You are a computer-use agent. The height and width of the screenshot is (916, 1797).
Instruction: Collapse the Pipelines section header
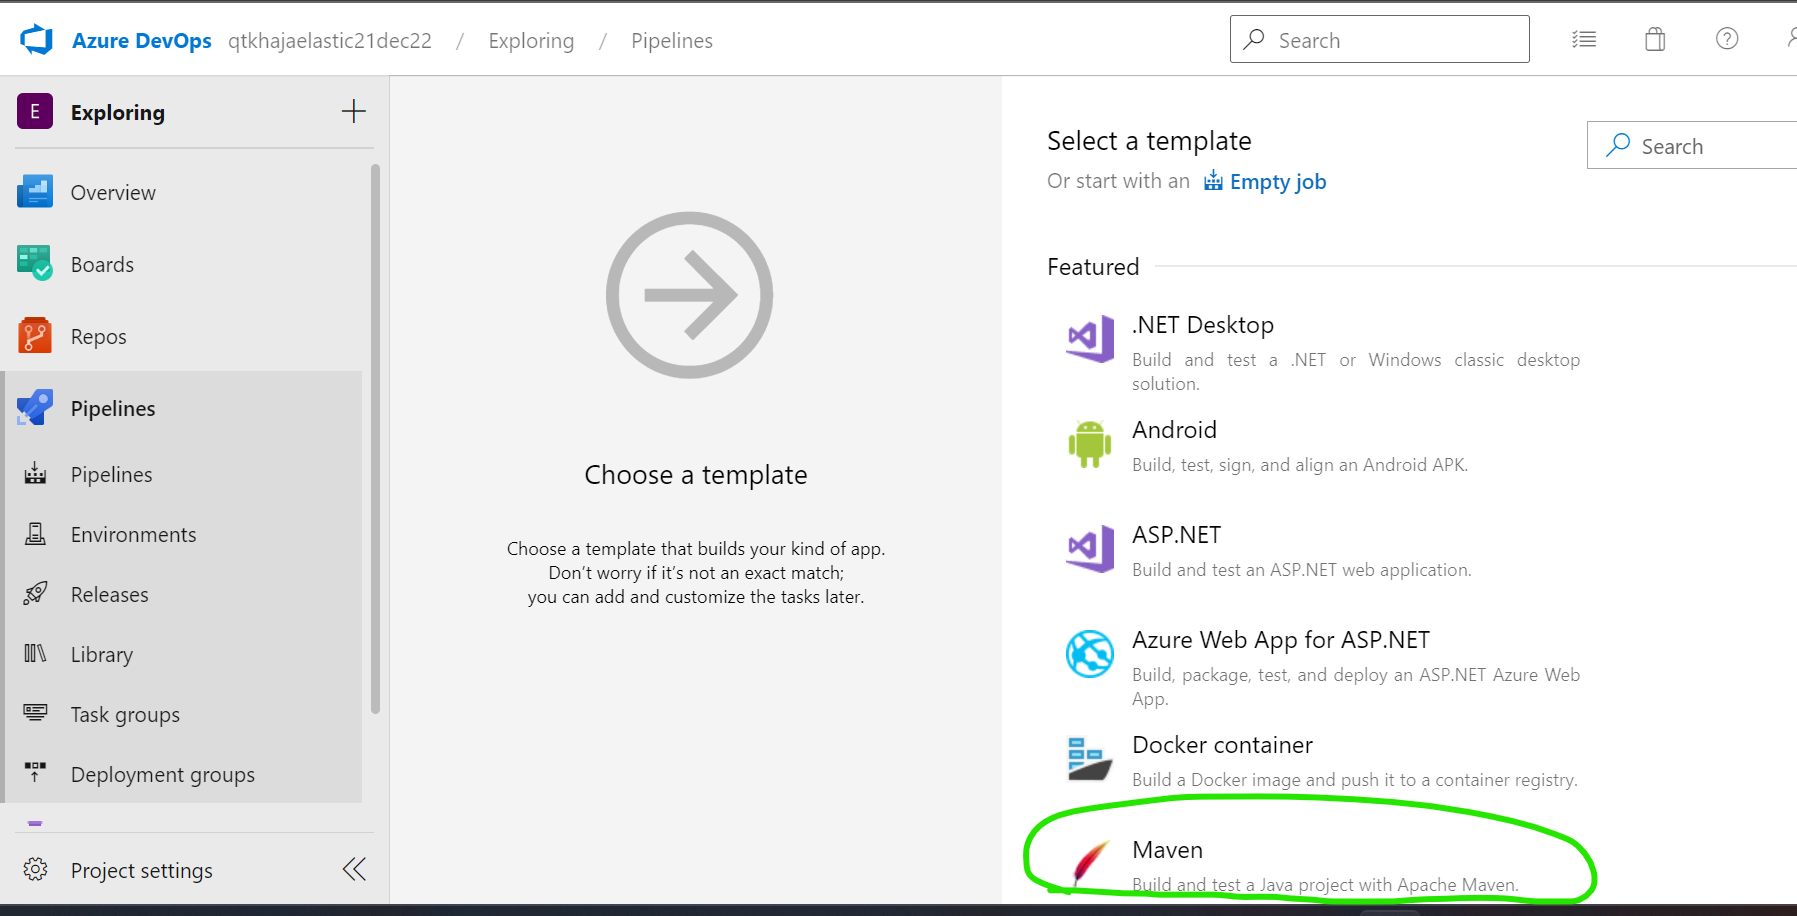coord(112,409)
